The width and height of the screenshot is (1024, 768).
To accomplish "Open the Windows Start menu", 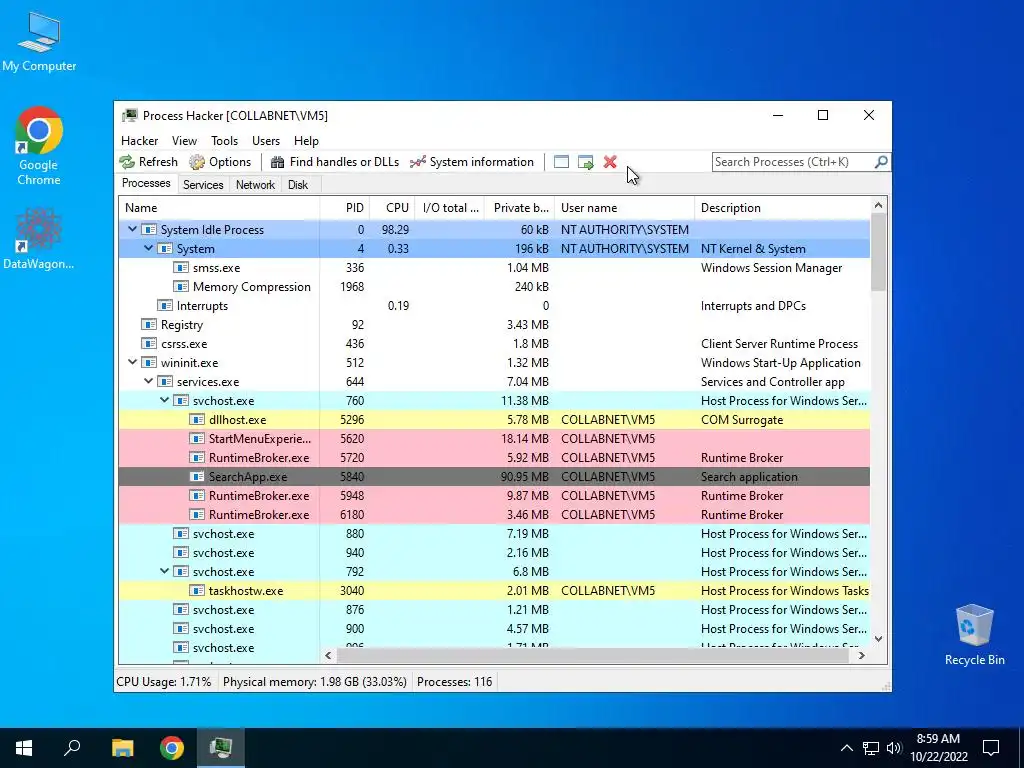I will [x=24, y=748].
